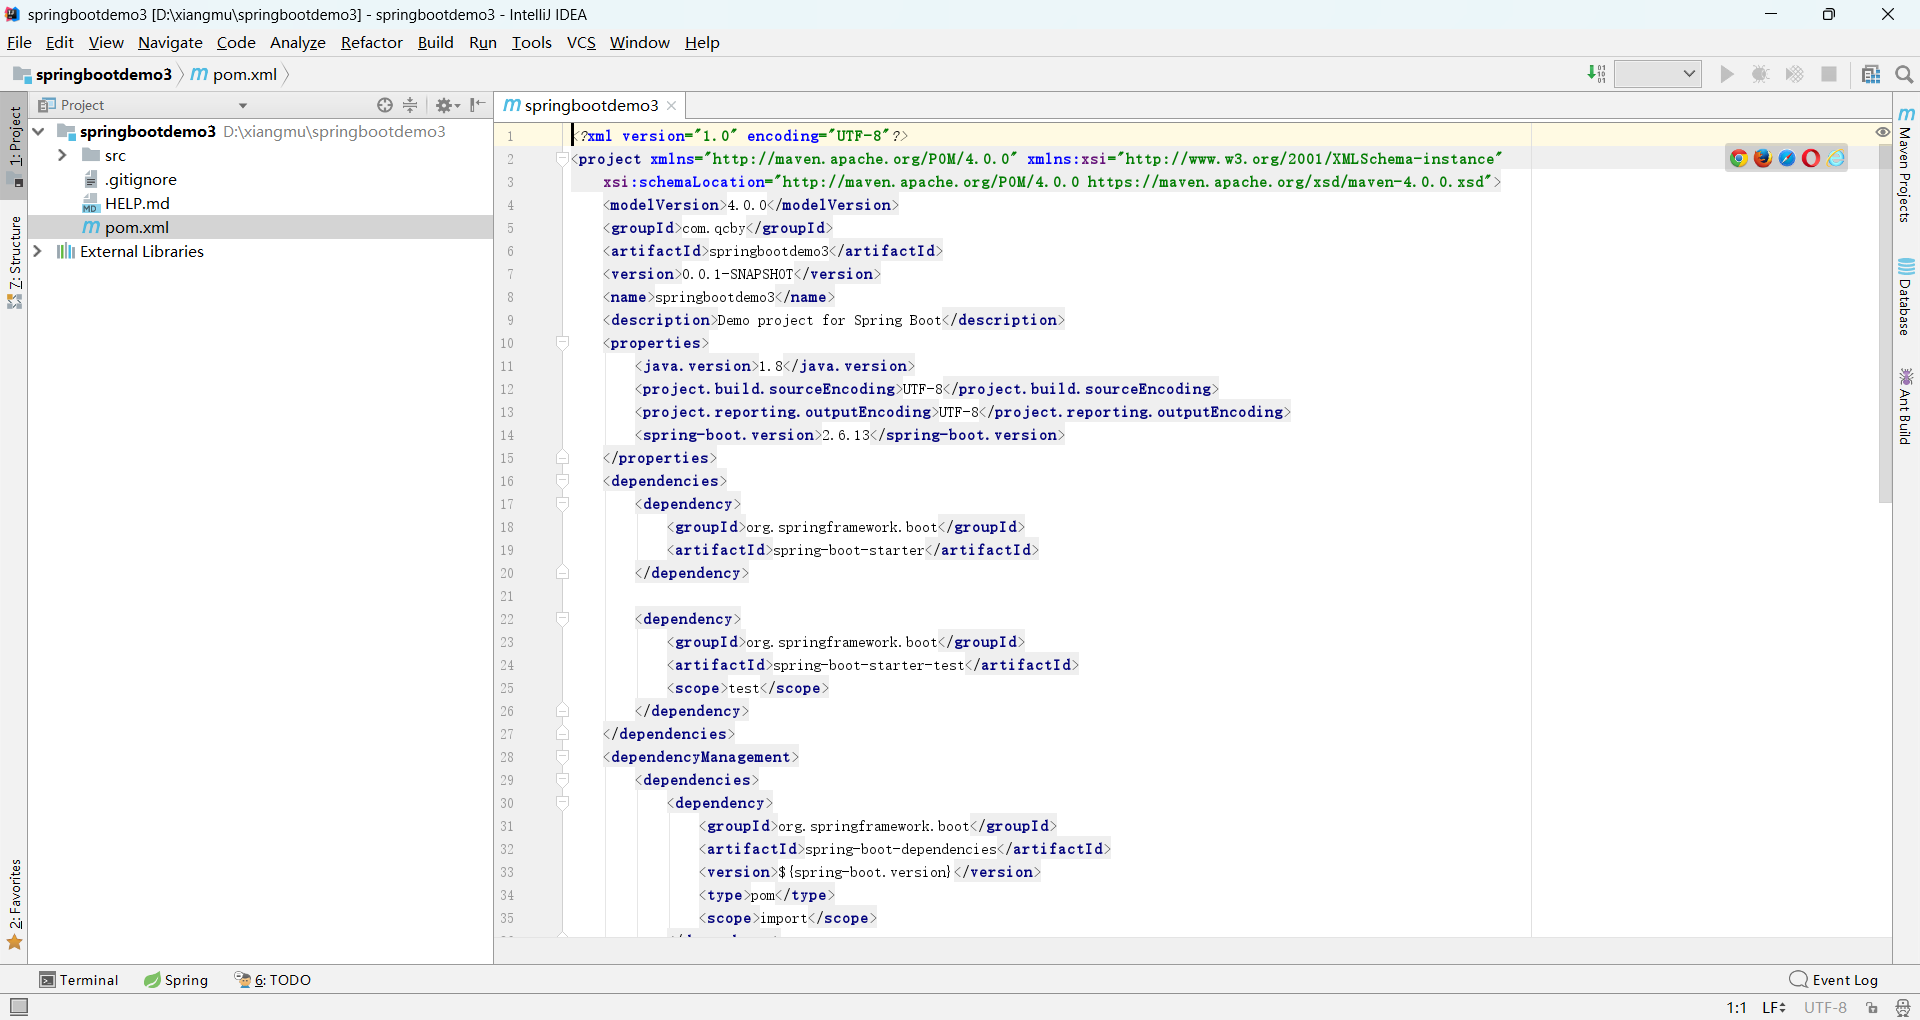Hide the Project tool window panel

pos(478,105)
